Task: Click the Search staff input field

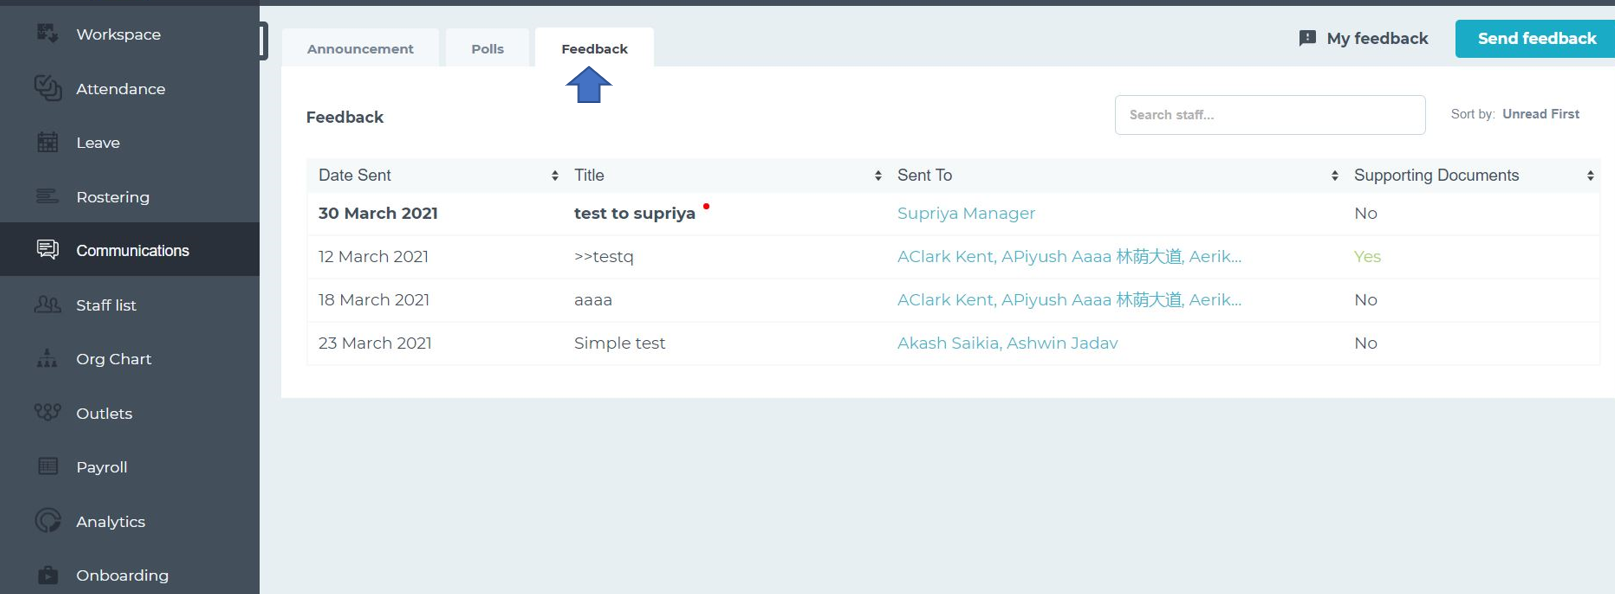Action: click(1270, 115)
